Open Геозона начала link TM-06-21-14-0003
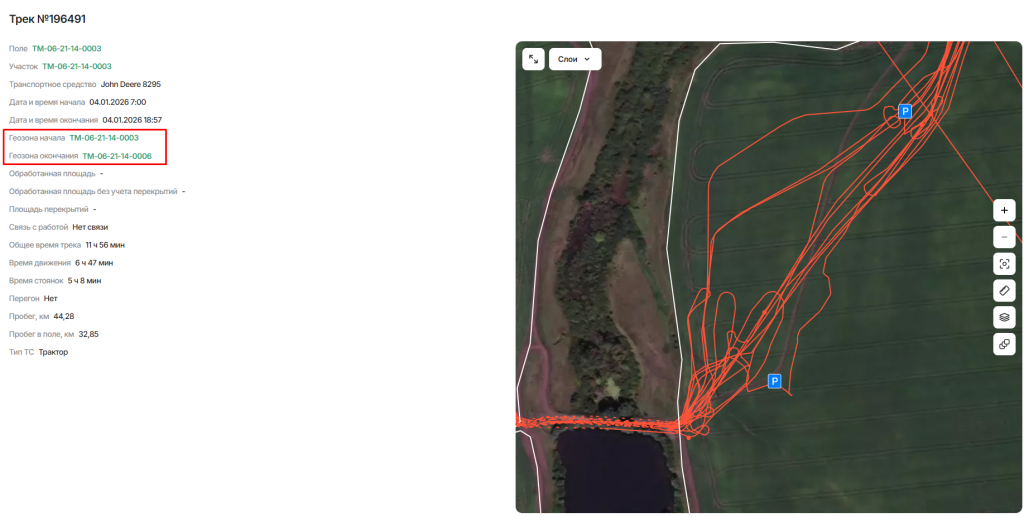Viewport: 1024px width, 517px height. coord(104,138)
